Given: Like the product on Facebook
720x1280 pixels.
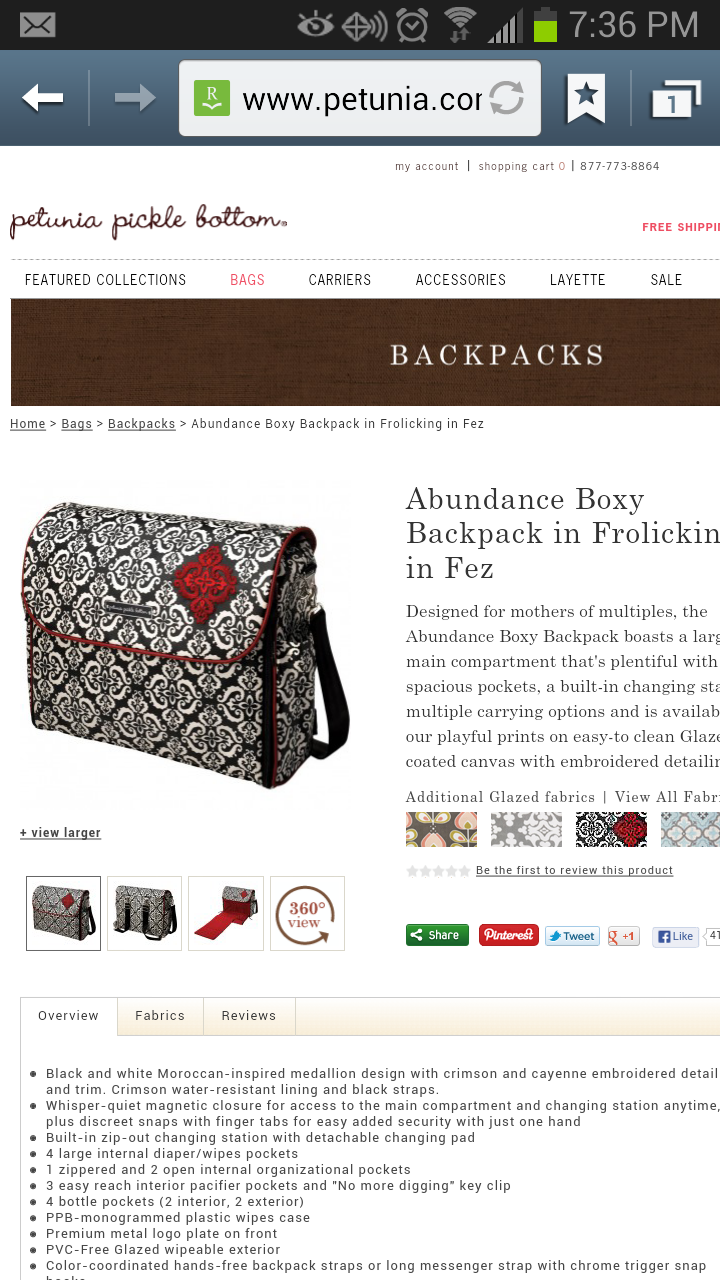Looking at the screenshot, I should 676,936.
